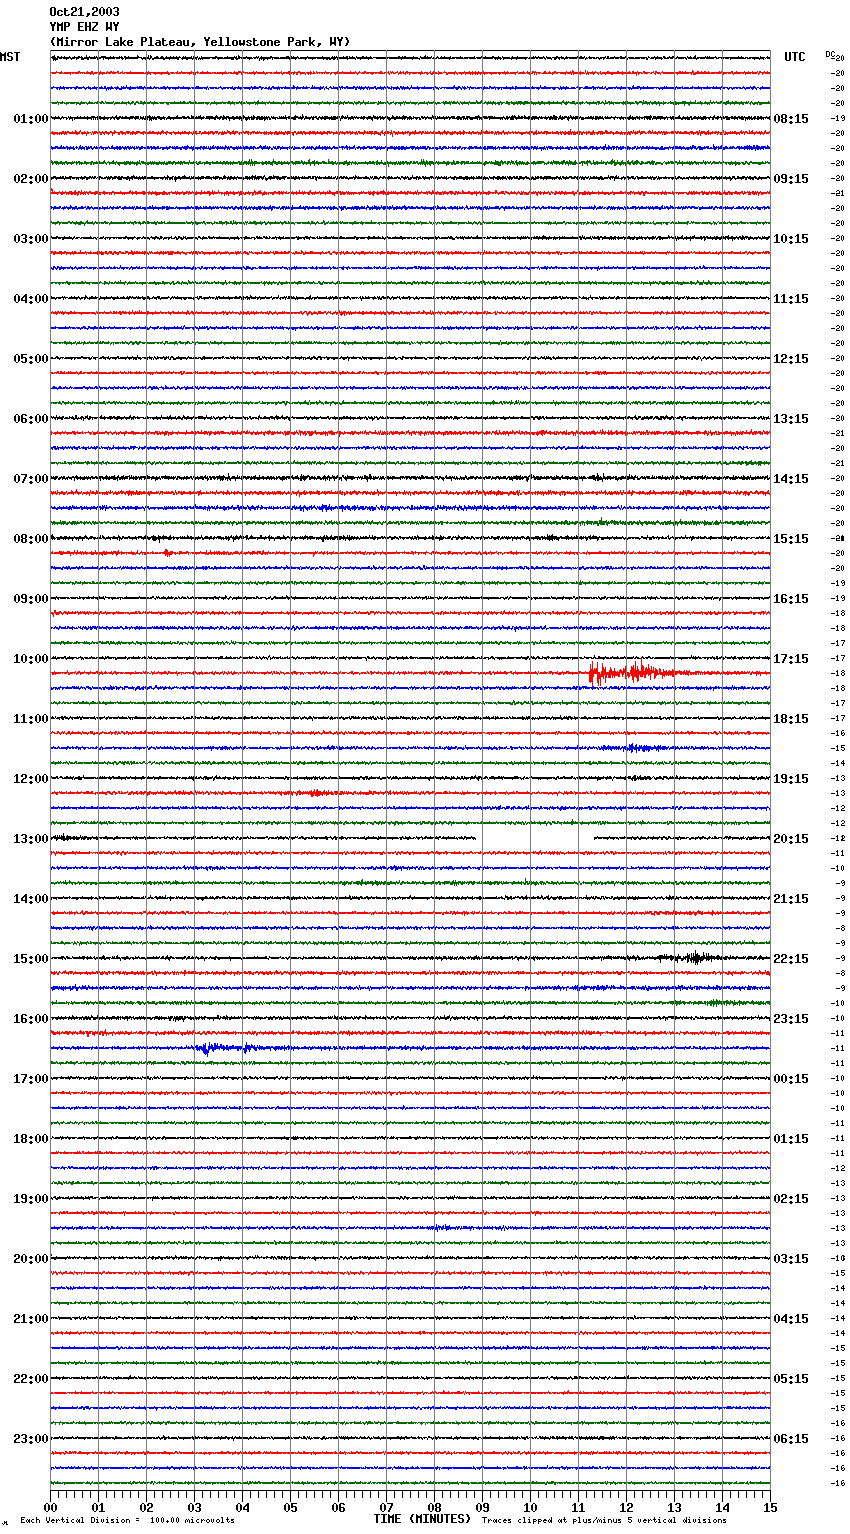Click minute 05 on the bottom axis
The width and height of the screenshot is (850, 1534).
[290, 1507]
